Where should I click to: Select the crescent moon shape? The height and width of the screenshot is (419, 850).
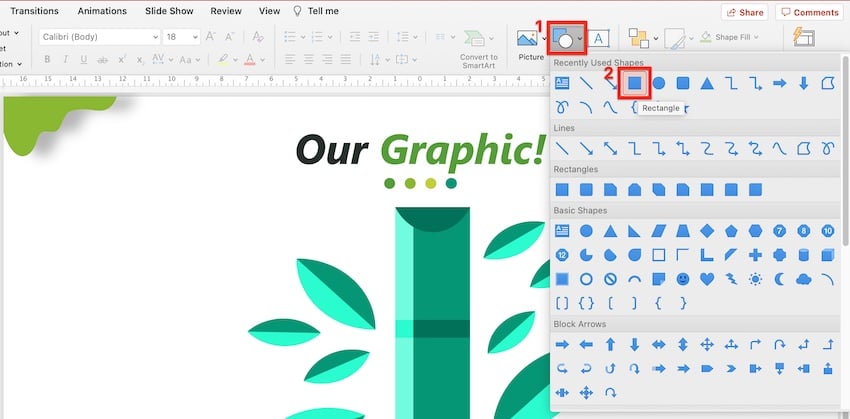point(779,278)
